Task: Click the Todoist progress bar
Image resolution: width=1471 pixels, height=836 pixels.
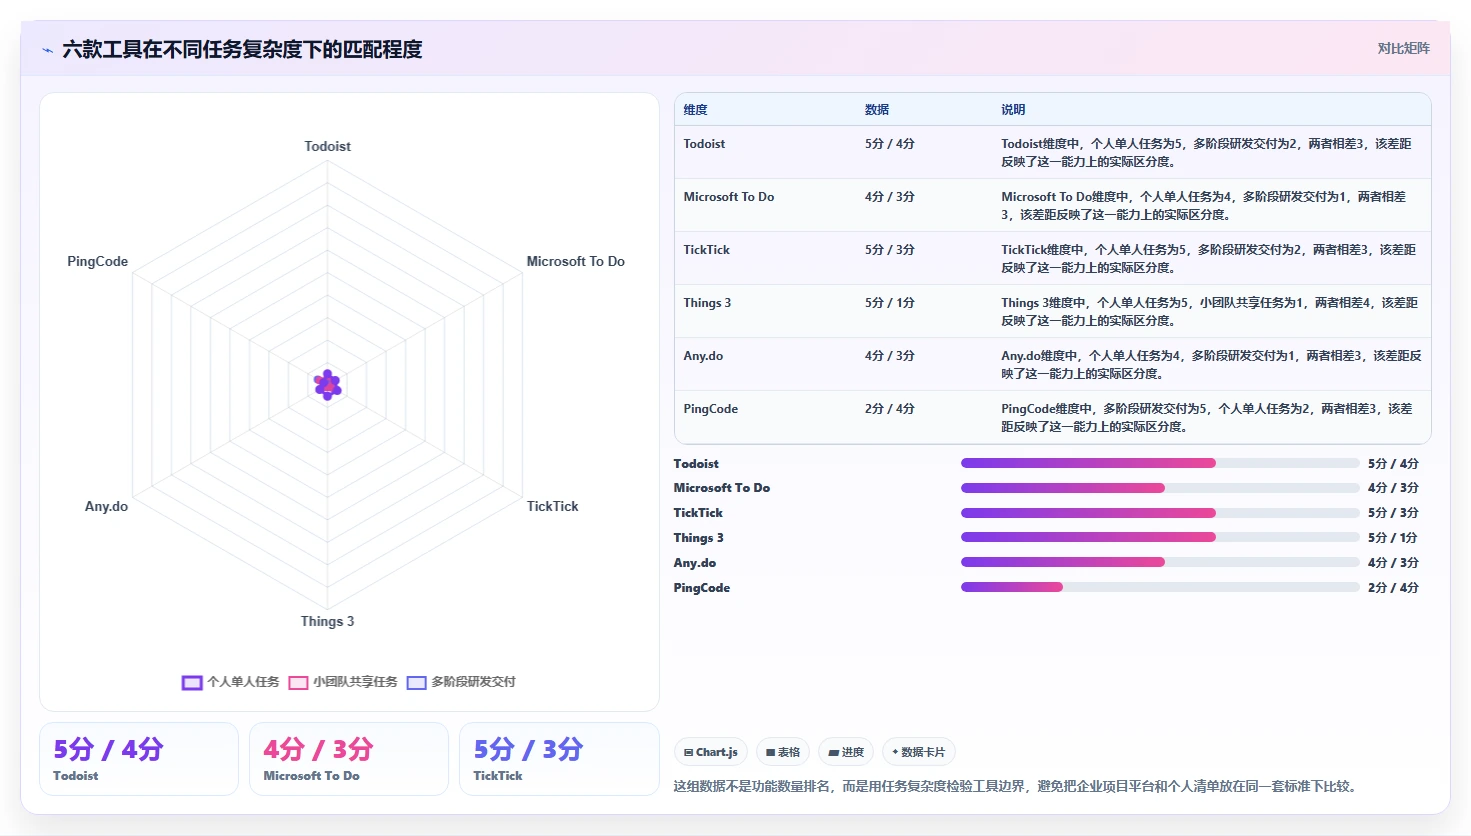Action: click(1160, 463)
